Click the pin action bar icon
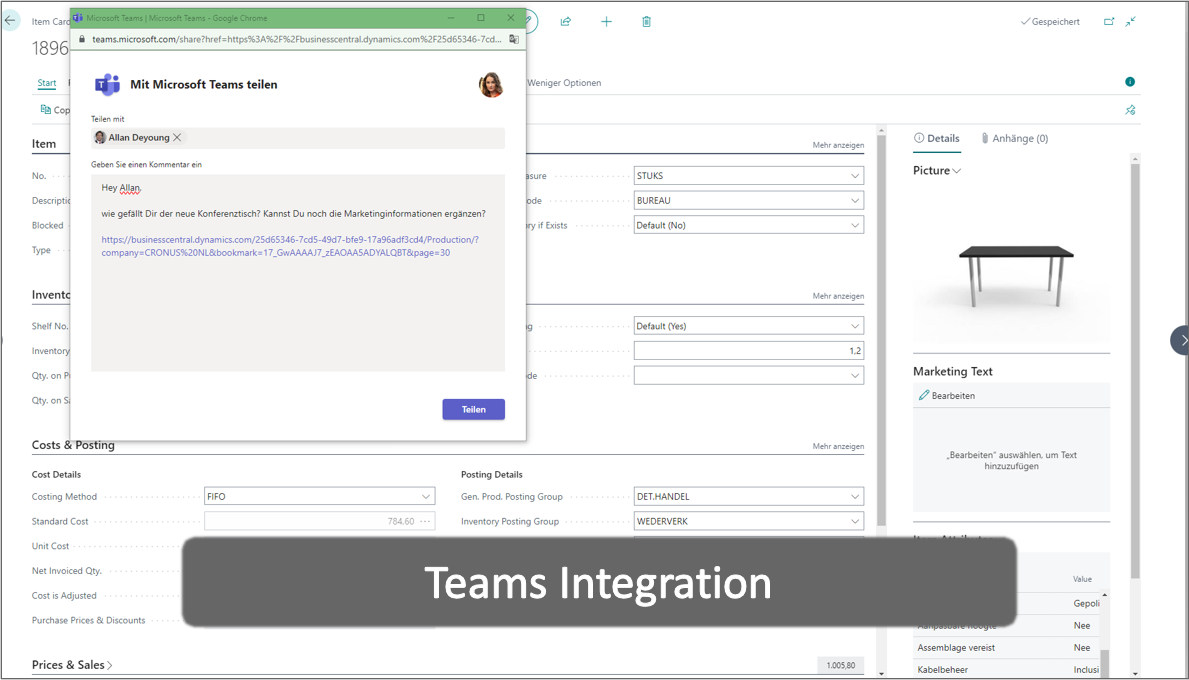 (1130, 110)
